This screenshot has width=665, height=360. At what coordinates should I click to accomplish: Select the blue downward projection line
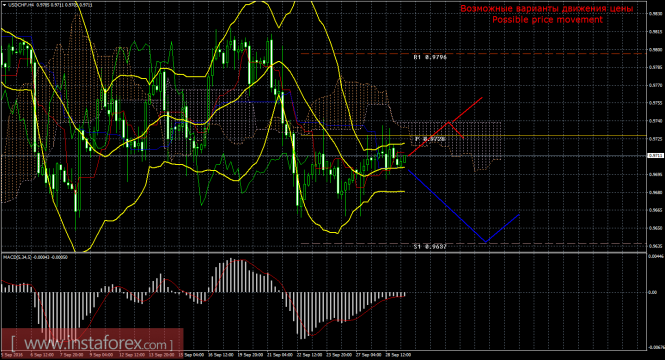[x=464, y=206]
